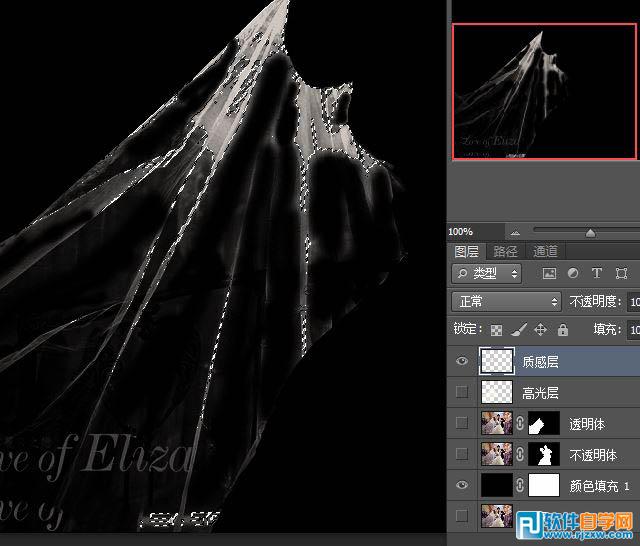Screen dimensions: 640x546
Task: Select the bottom layer image thumbnail
Action: (497, 516)
